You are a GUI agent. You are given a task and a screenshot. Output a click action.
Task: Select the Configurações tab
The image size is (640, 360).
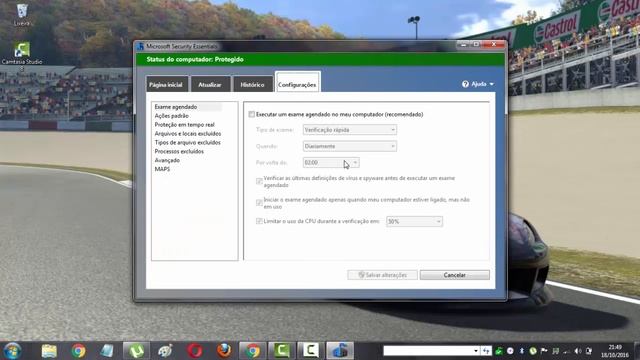[297, 84]
